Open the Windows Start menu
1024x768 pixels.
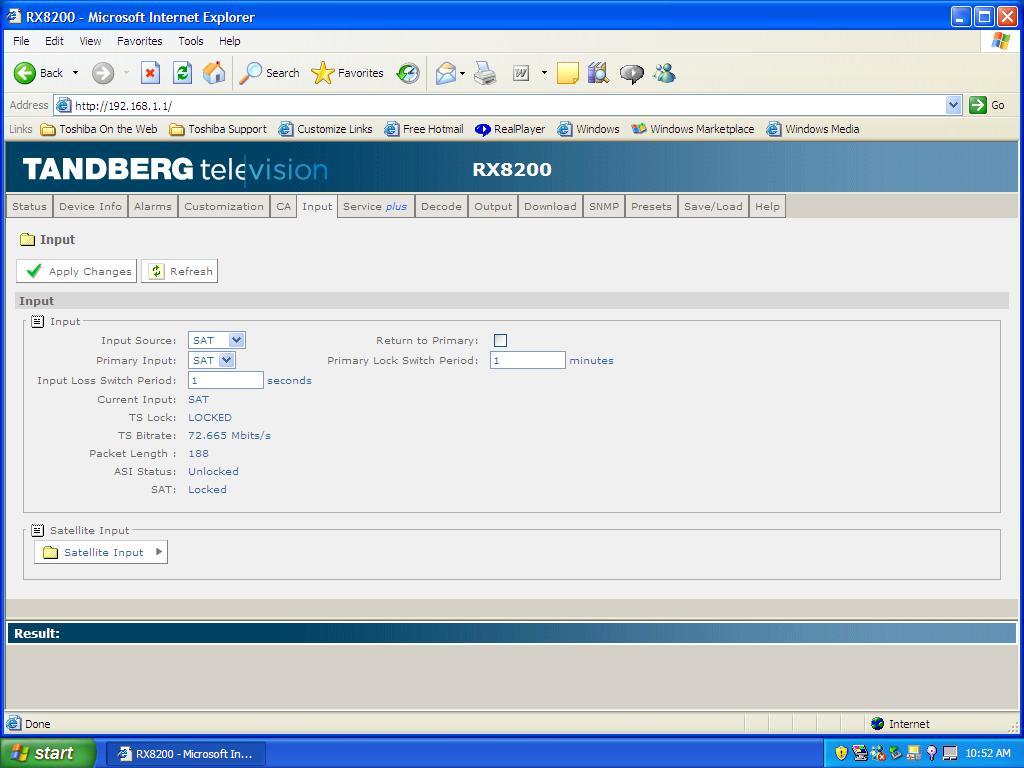[x=48, y=753]
